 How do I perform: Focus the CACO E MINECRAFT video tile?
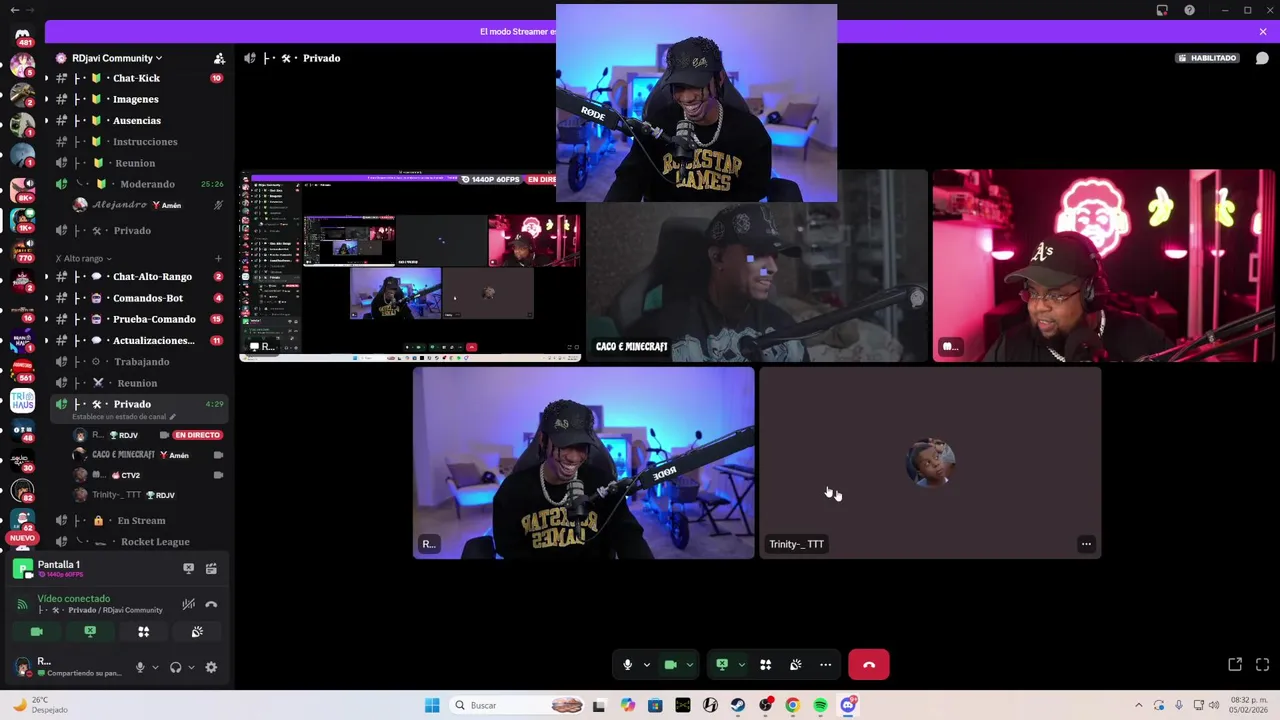point(757,265)
